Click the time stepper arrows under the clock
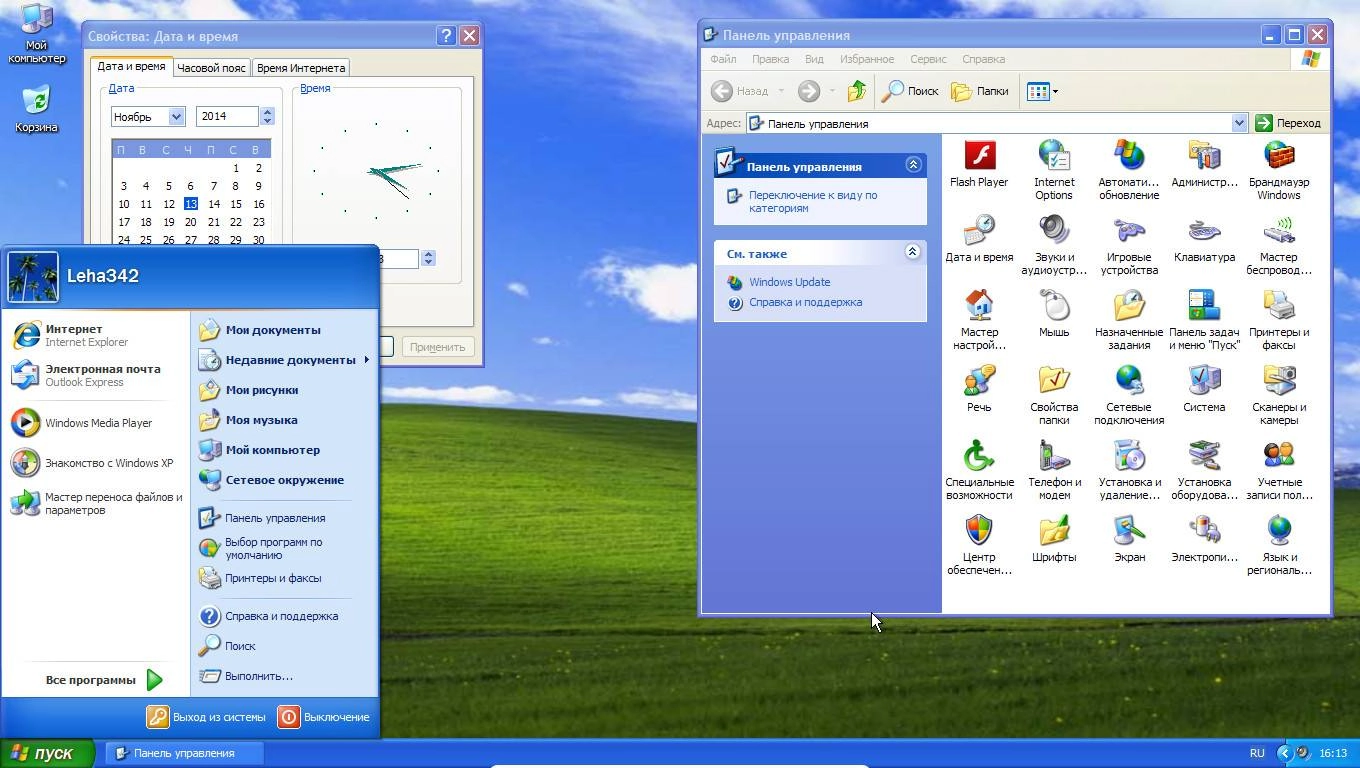Screen dimensions: 1360x768 pyautogui.click(x=428, y=258)
